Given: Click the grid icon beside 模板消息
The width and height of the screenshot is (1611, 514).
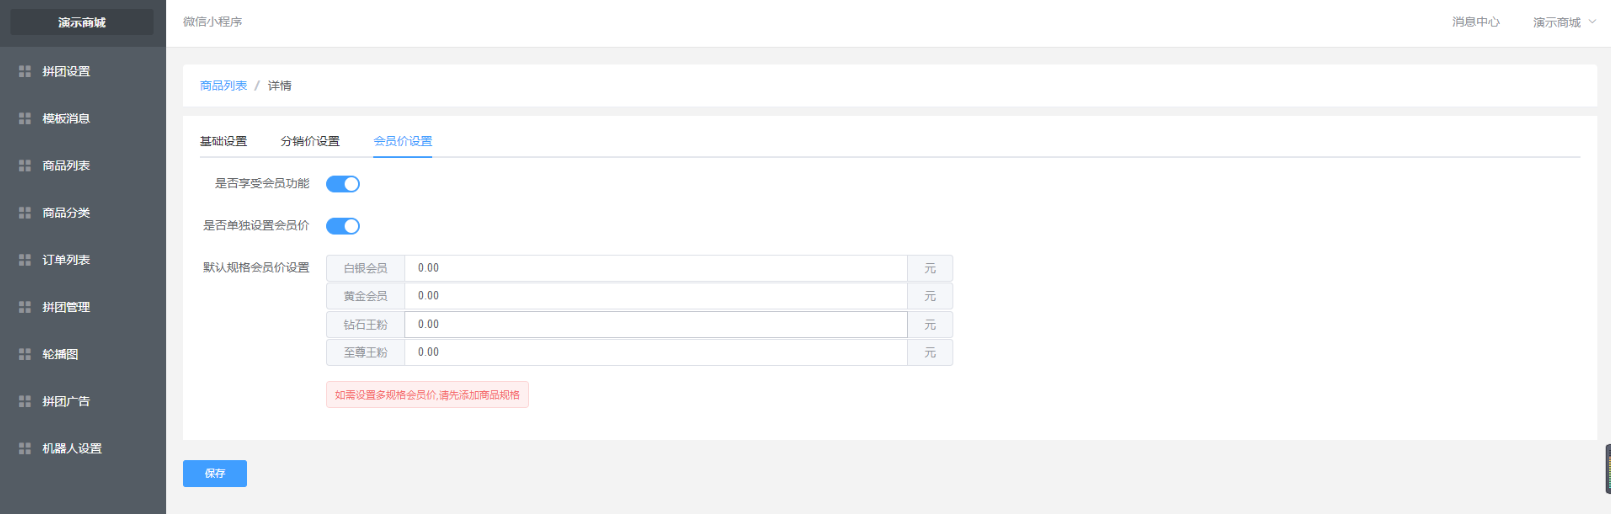Looking at the screenshot, I should [25, 118].
